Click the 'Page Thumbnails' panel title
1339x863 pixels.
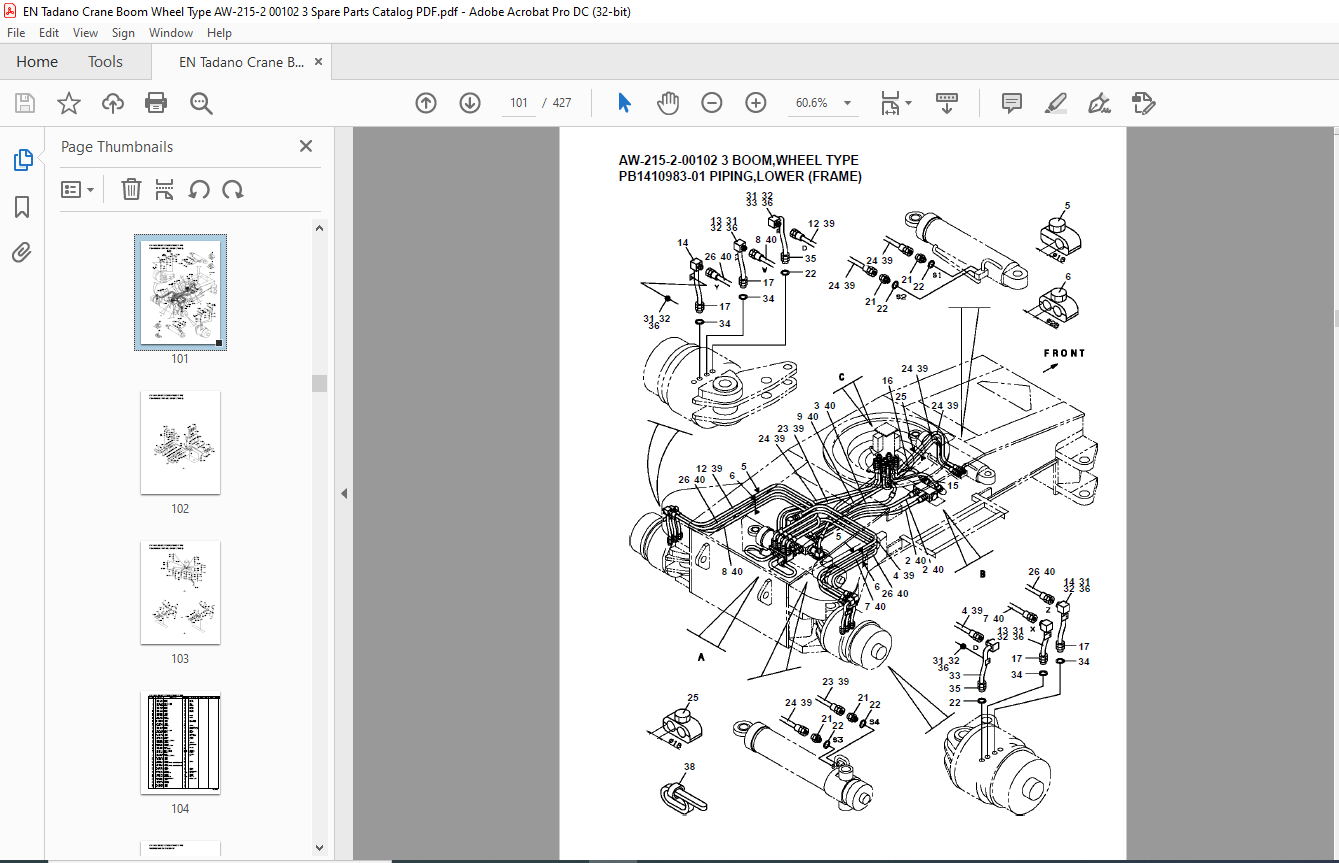pos(117,147)
